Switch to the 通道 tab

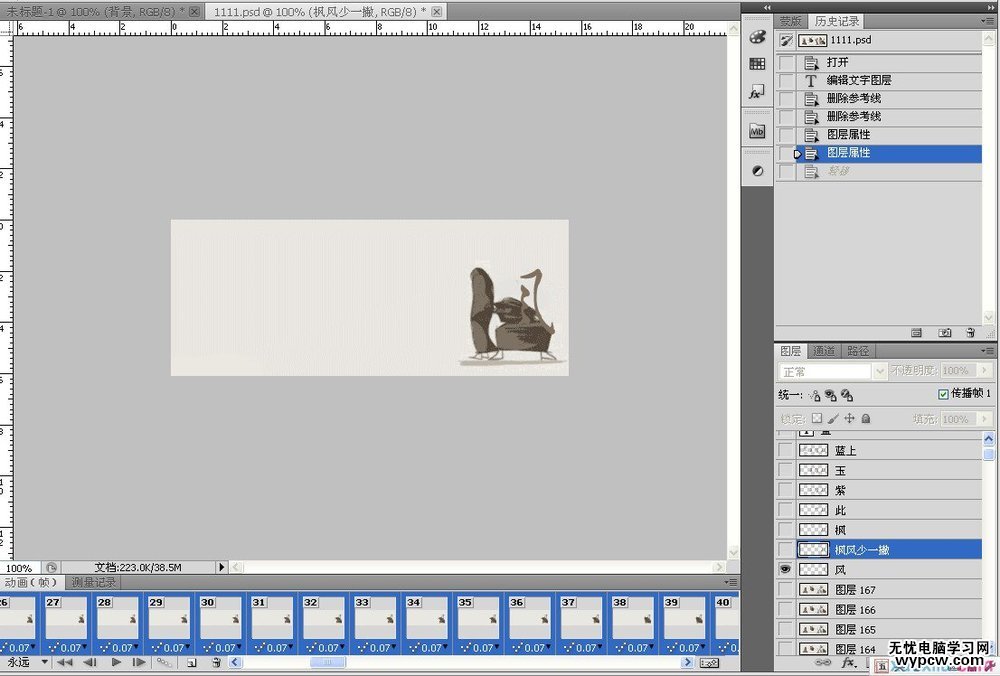[824, 351]
